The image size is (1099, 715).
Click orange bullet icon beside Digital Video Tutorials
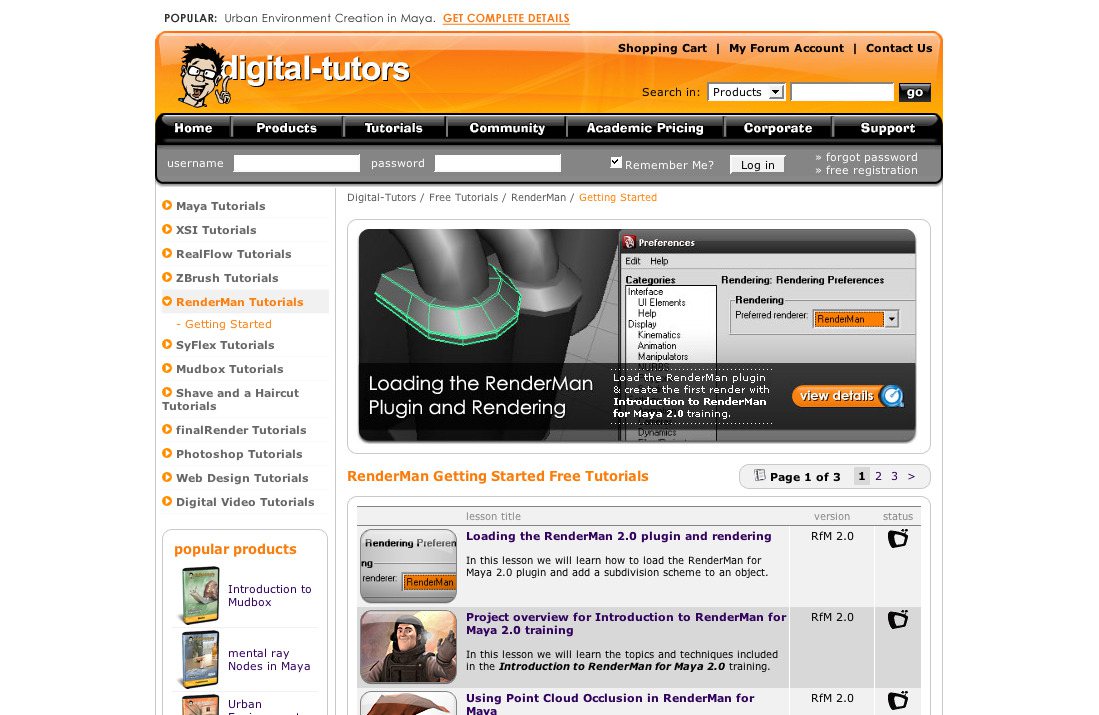tap(167, 501)
